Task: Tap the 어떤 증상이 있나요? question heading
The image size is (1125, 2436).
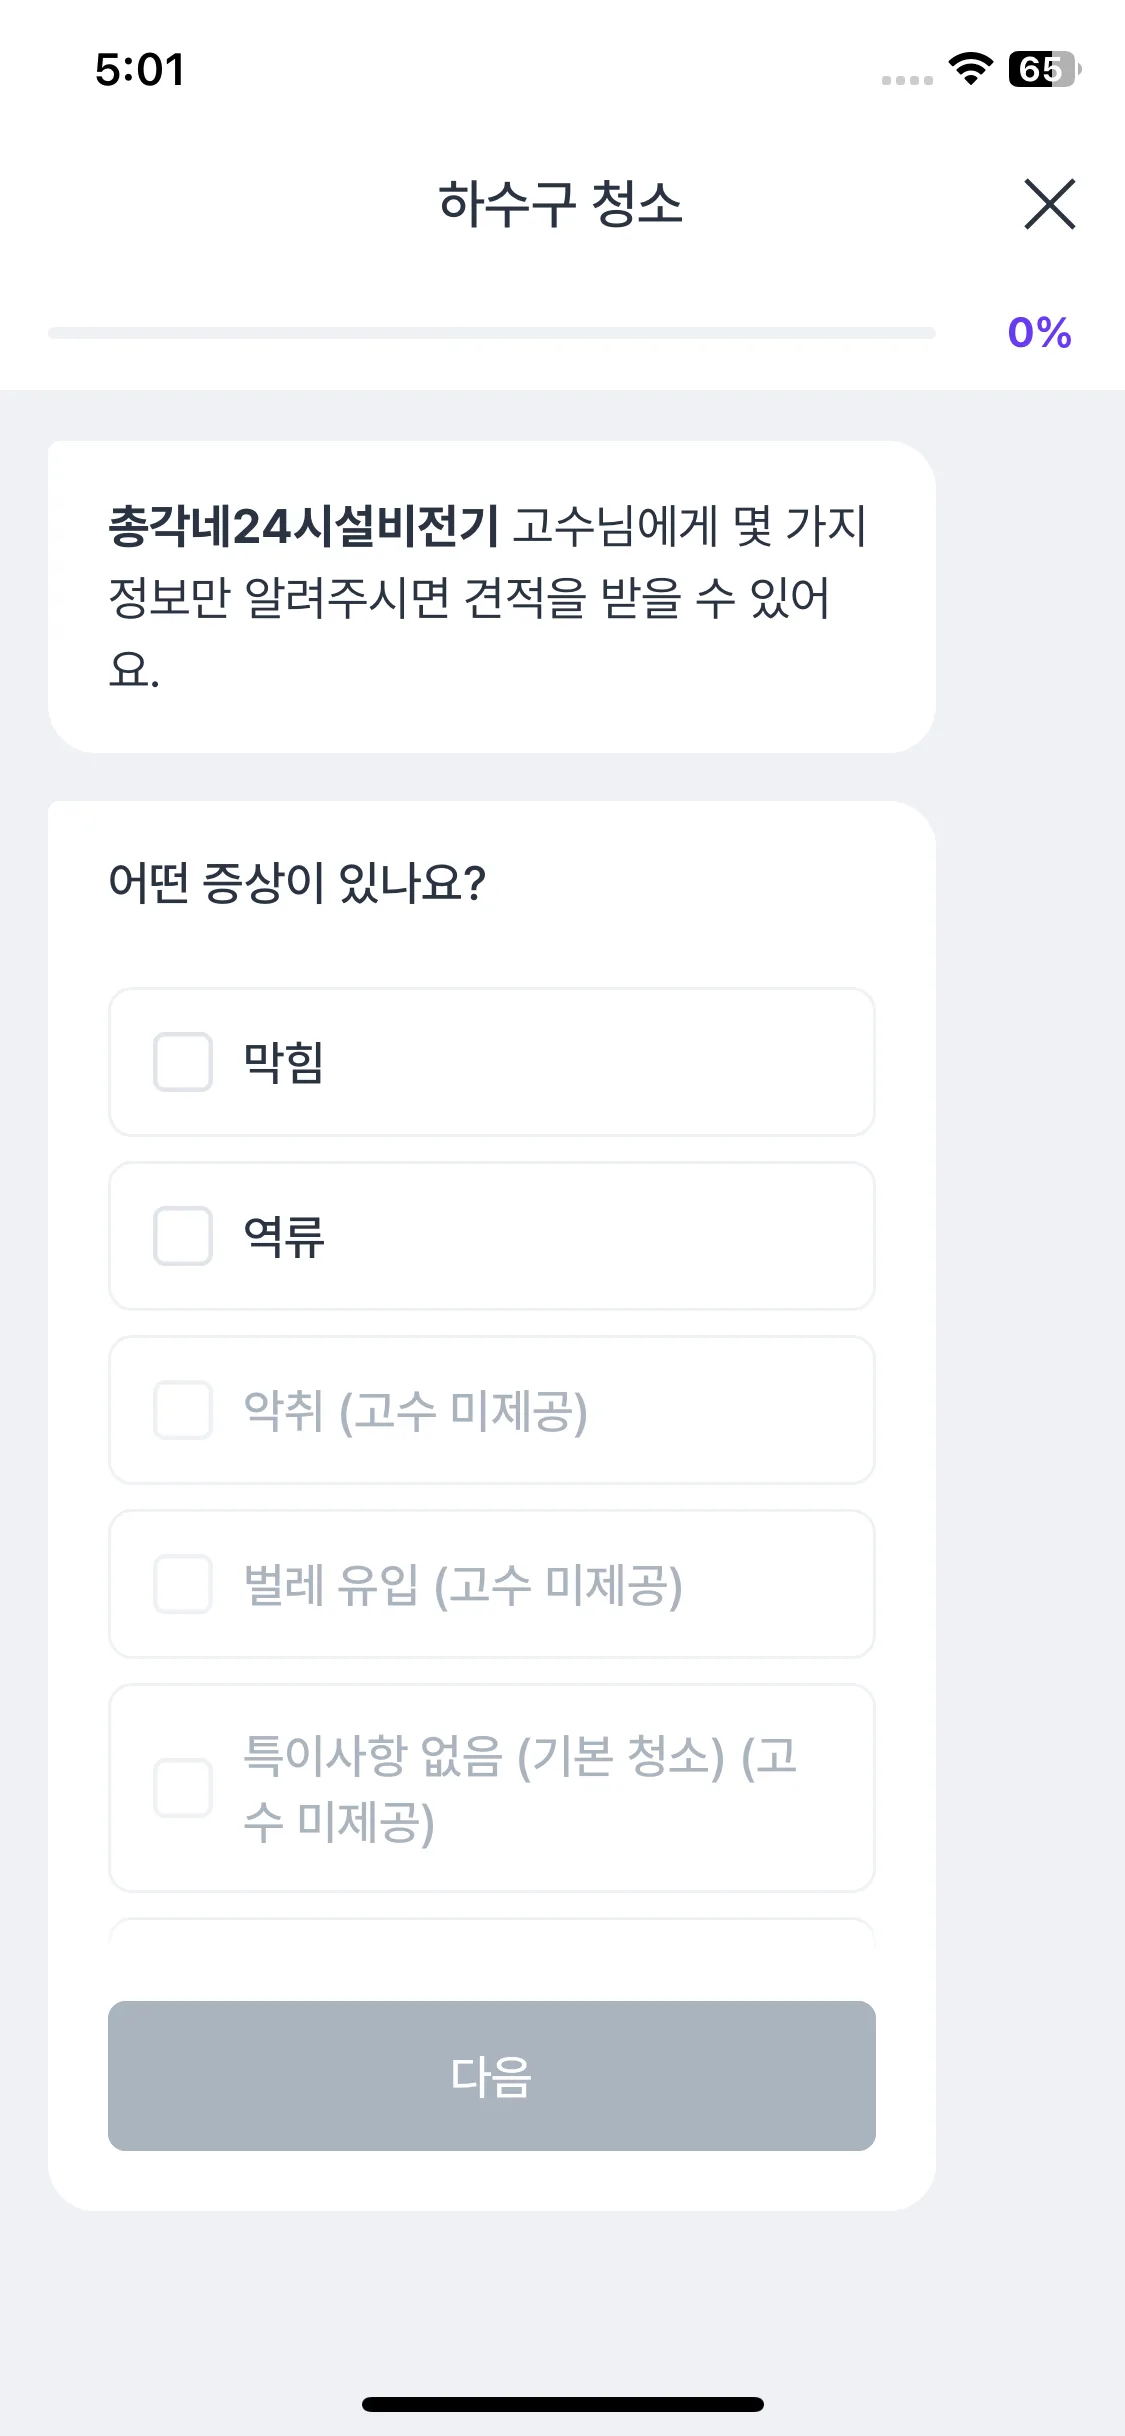Action: [x=297, y=883]
